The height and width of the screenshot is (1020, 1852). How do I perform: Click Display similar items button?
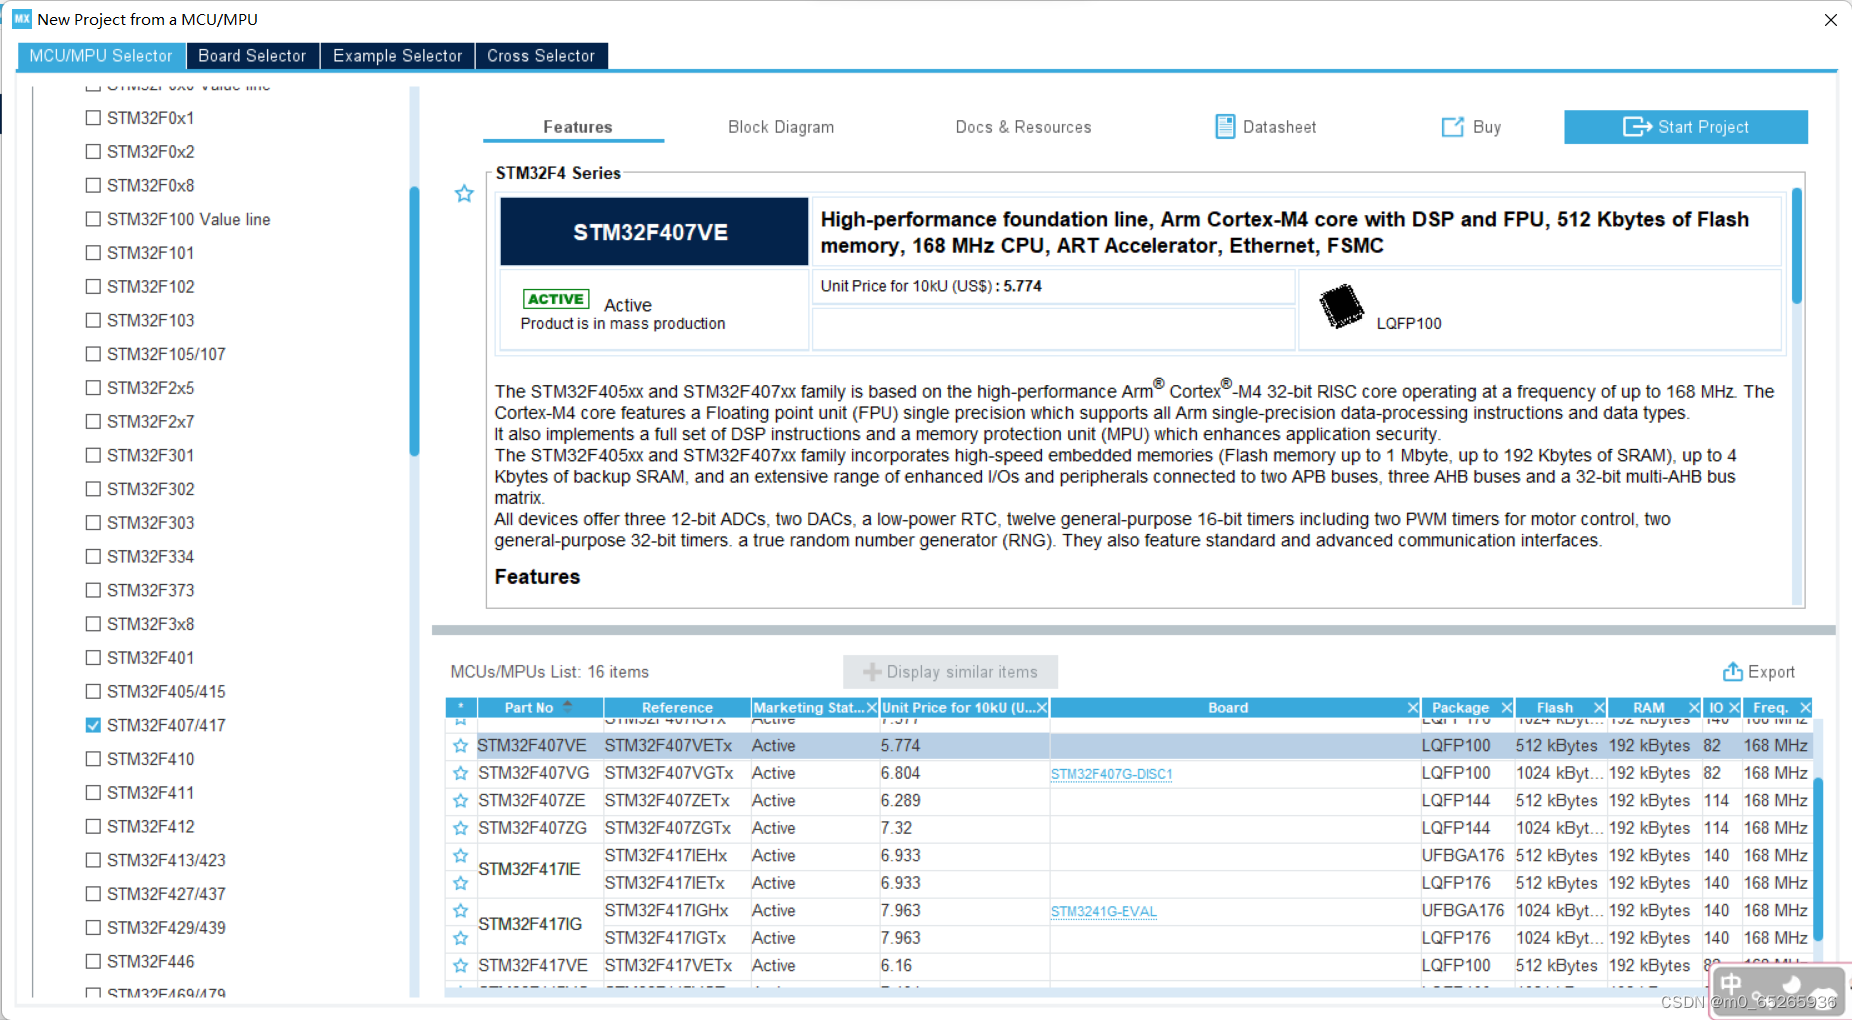point(950,672)
